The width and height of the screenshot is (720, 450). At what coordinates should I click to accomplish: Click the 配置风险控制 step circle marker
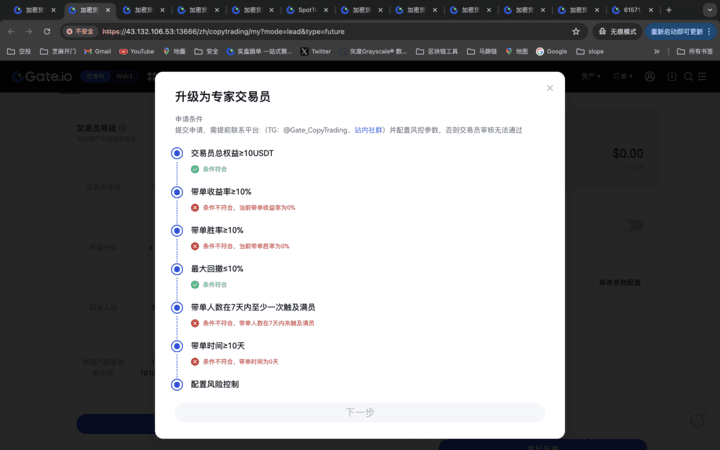176,384
